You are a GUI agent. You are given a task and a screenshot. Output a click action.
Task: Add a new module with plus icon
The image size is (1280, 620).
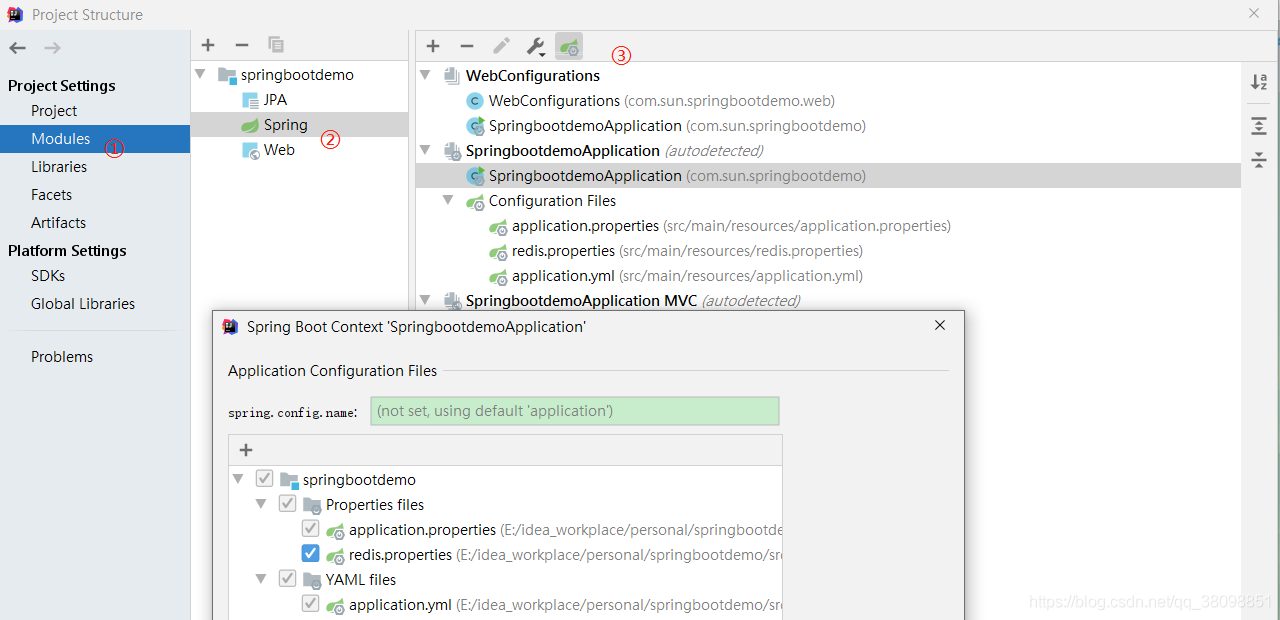[208, 45]
